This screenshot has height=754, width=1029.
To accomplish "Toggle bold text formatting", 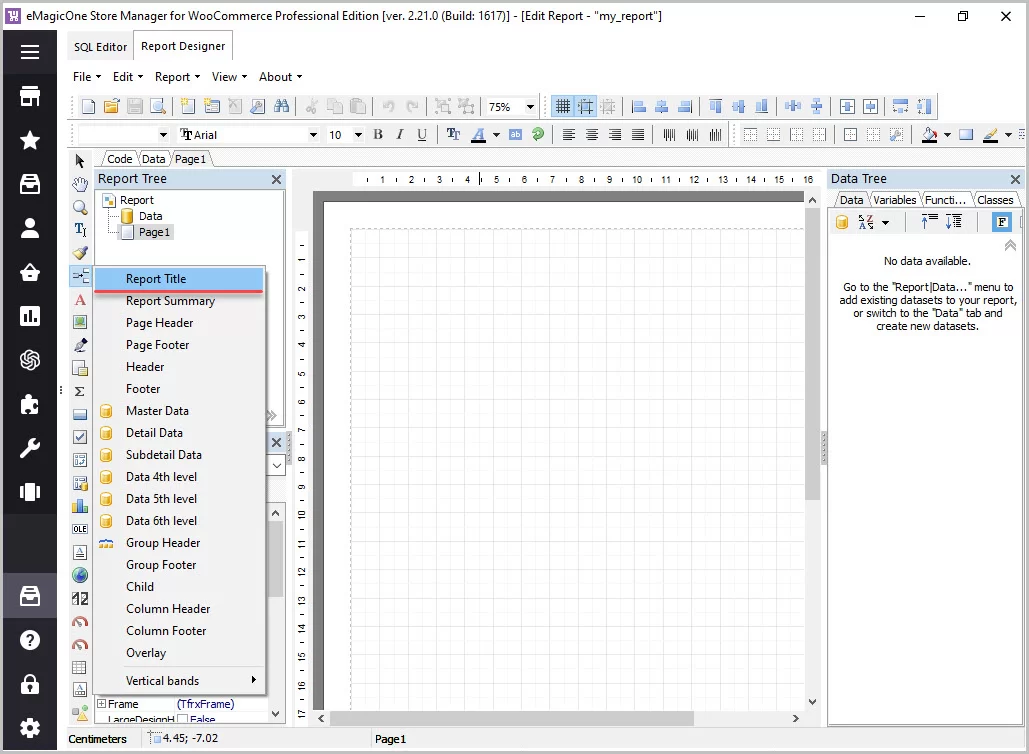I will [x=378, y=135].
